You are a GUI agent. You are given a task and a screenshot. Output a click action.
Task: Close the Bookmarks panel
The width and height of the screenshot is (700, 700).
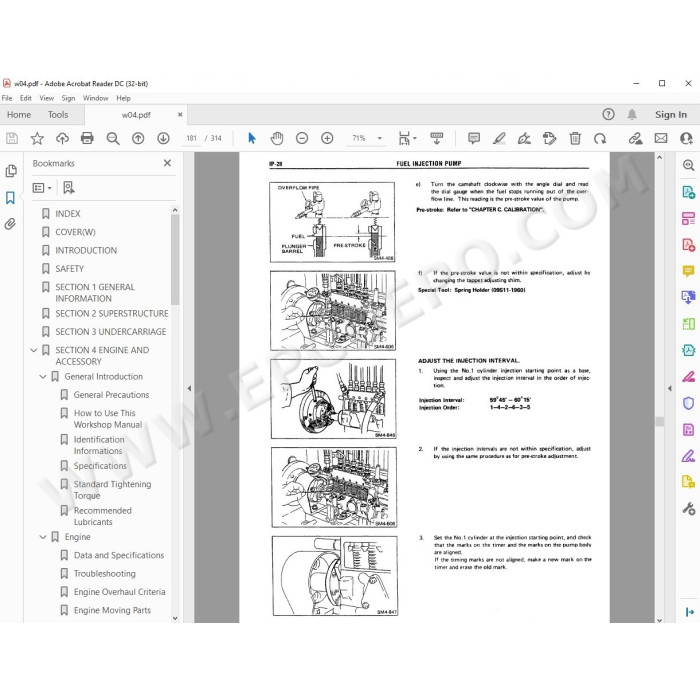167,163
